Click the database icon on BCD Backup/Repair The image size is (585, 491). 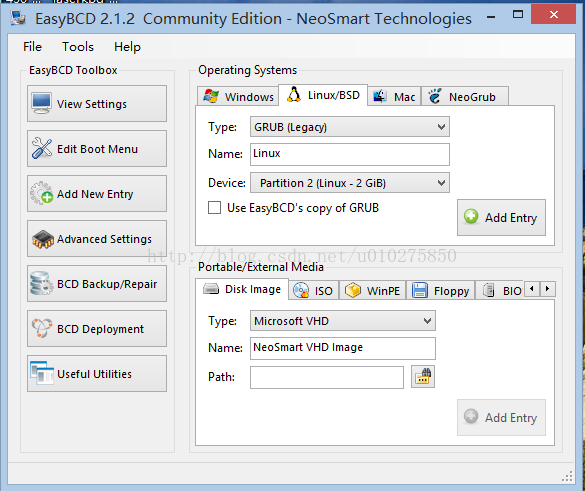41,283
